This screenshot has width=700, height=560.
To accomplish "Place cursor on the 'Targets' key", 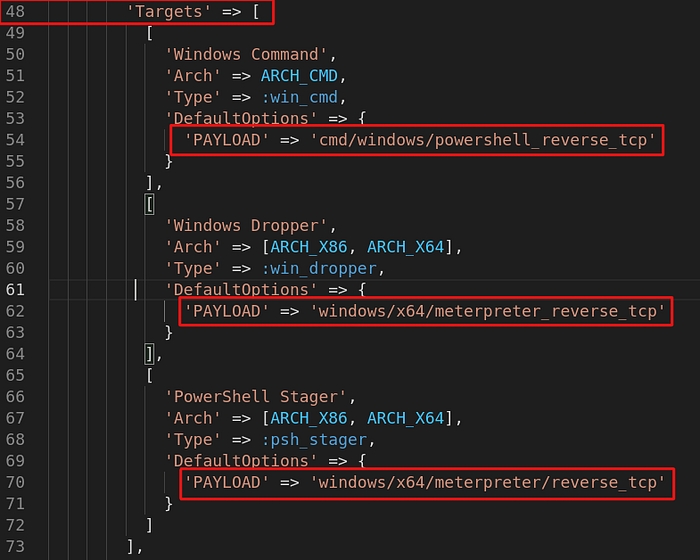I will 168,12.
